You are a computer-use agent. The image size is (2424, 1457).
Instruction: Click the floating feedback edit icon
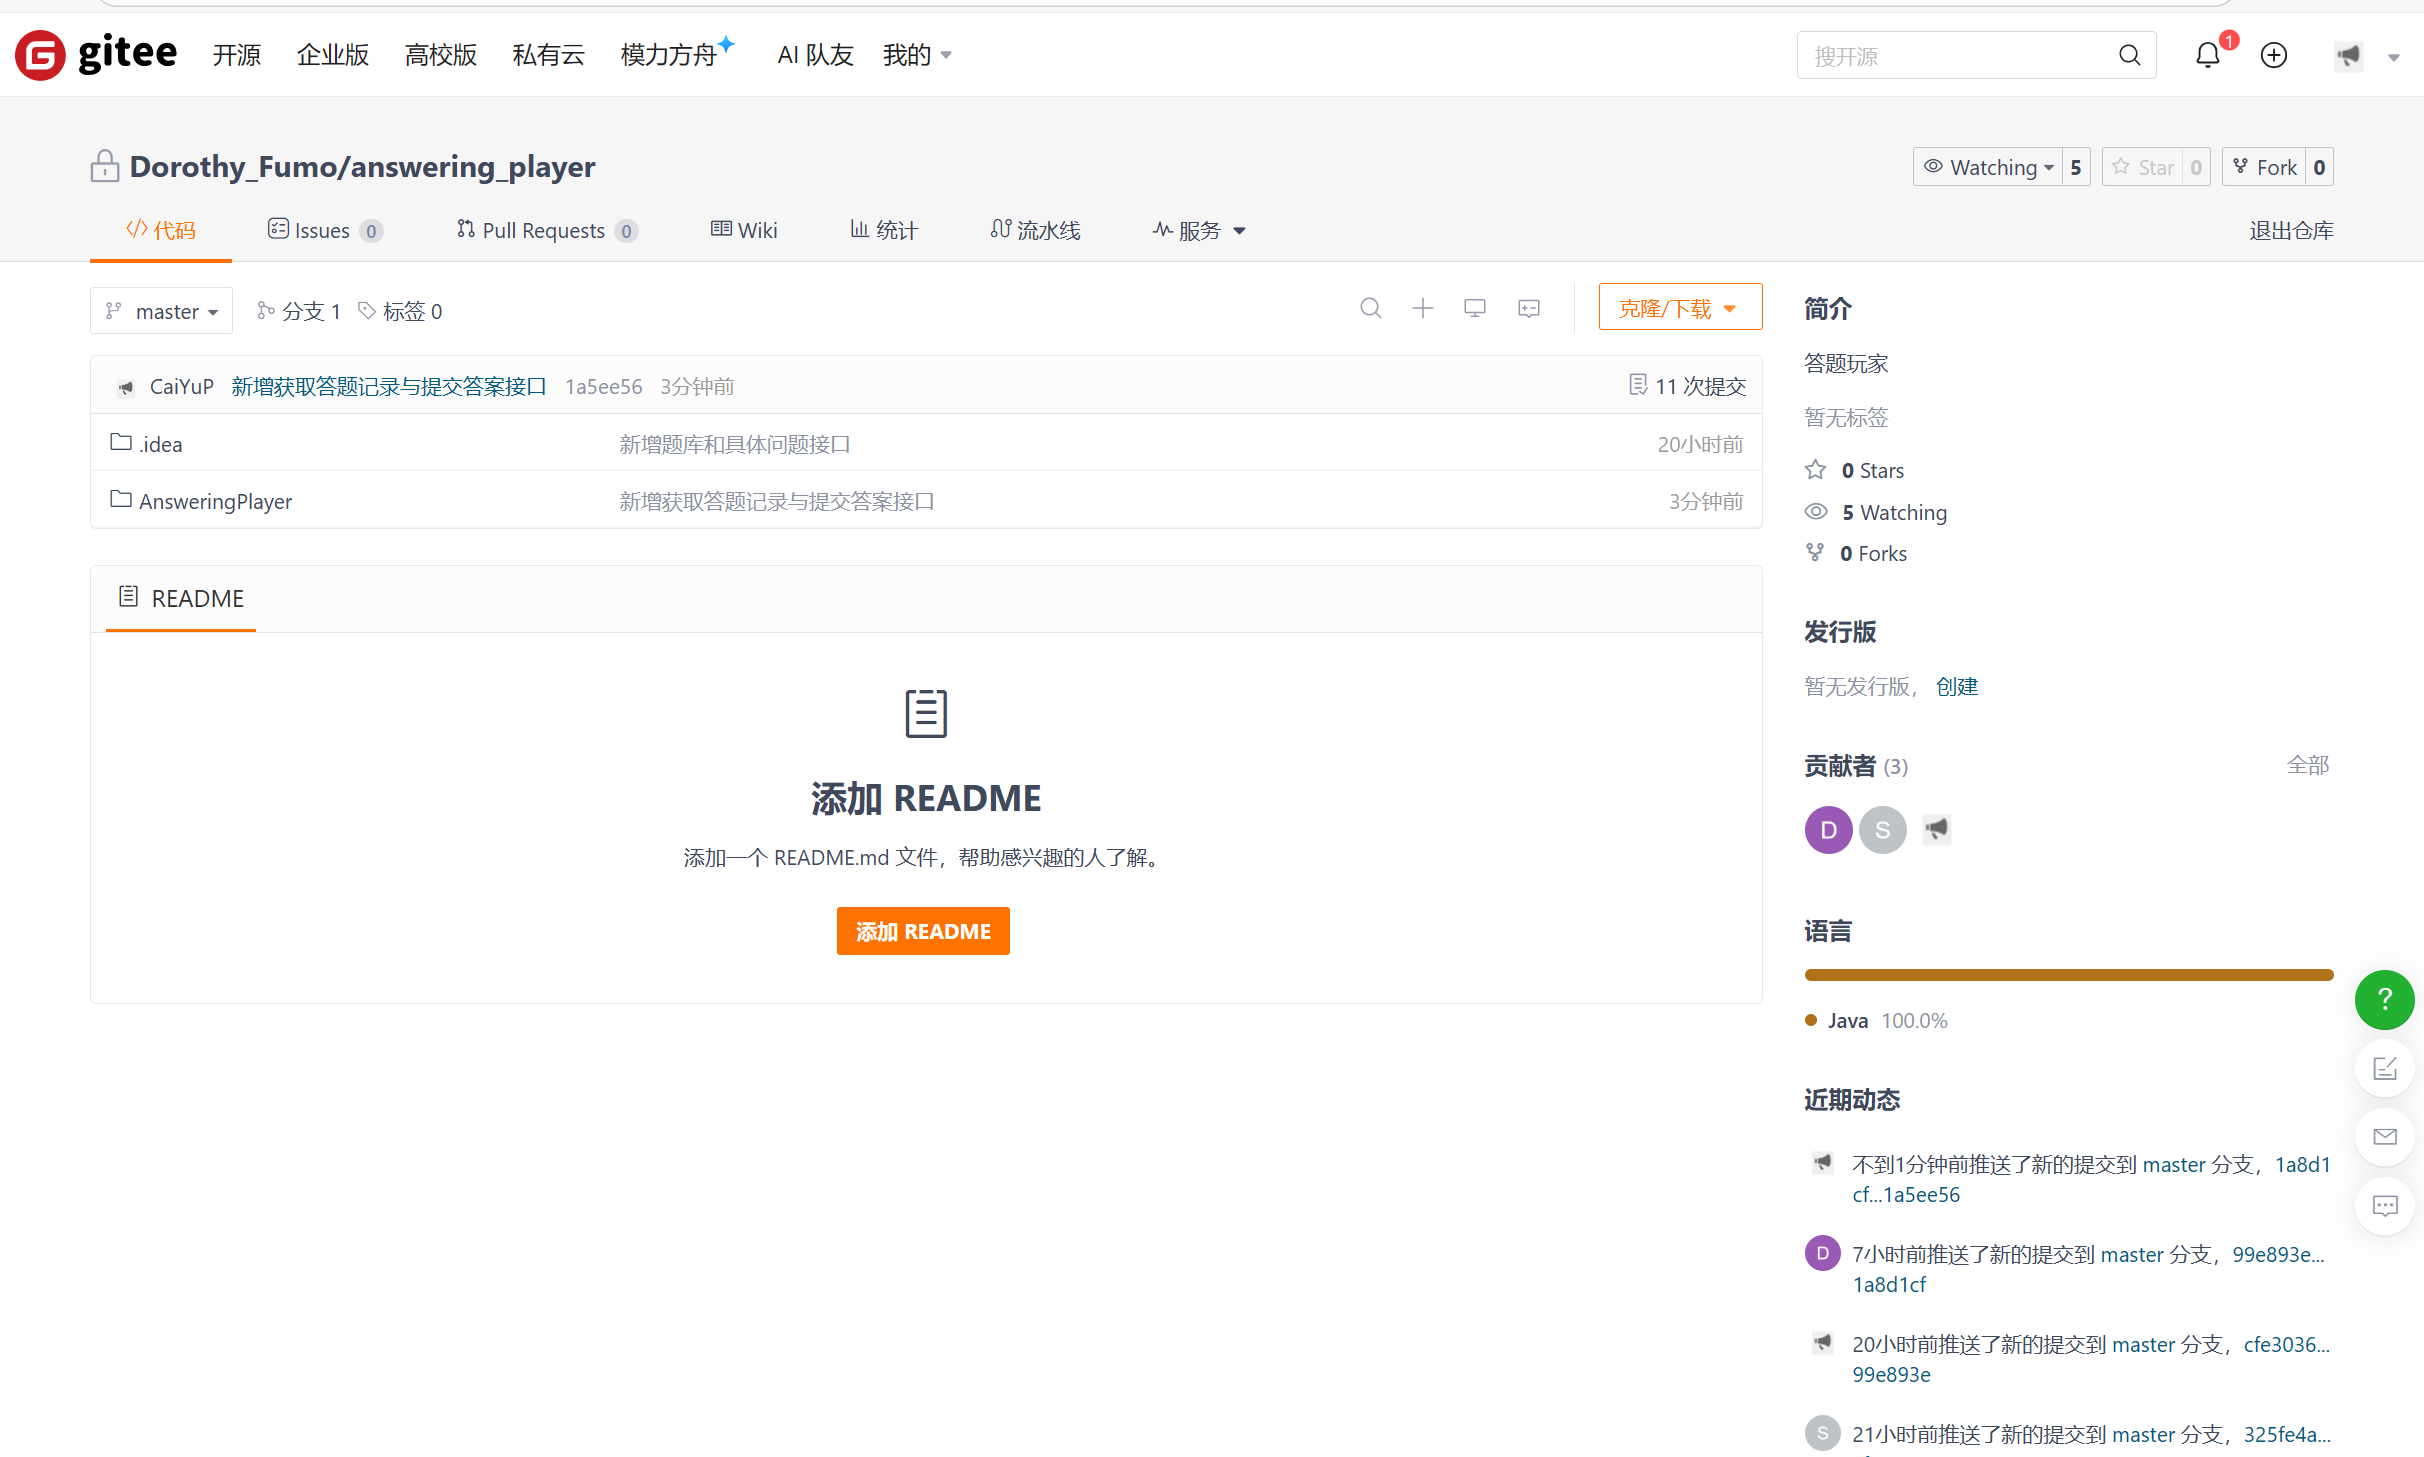2384,1068
